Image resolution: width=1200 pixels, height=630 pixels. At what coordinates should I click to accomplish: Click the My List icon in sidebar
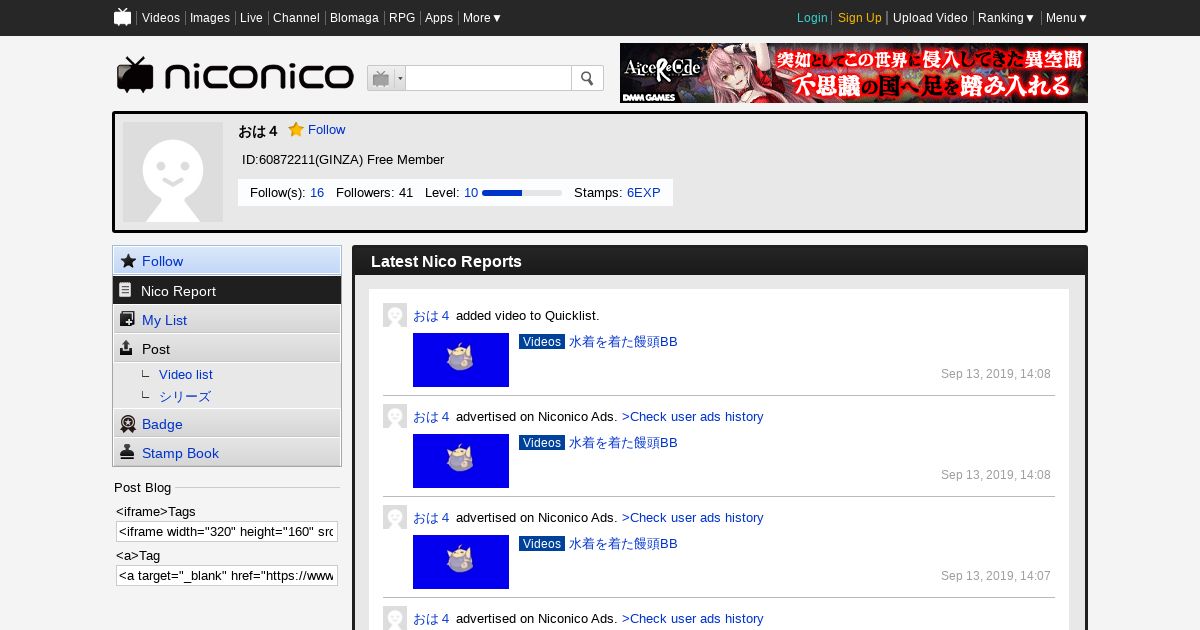tap(127, 319)
